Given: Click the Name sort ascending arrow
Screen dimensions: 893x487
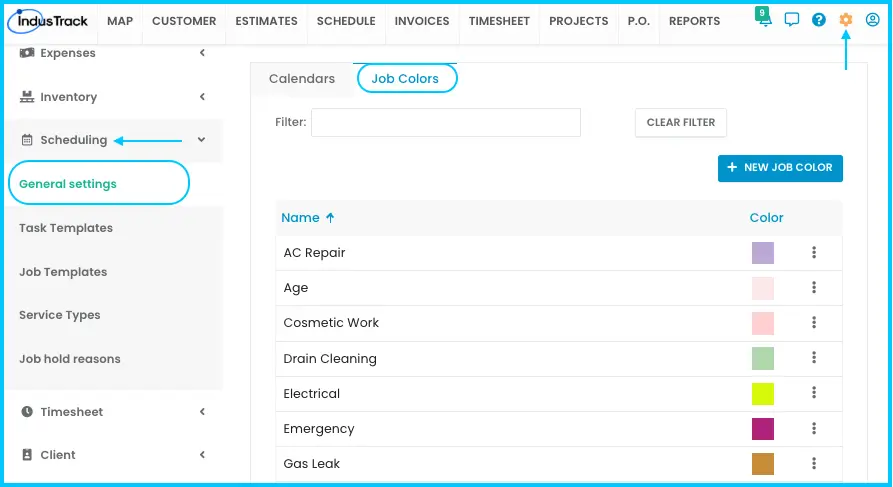Looking at the screenshot, I should tap(330, 218).
